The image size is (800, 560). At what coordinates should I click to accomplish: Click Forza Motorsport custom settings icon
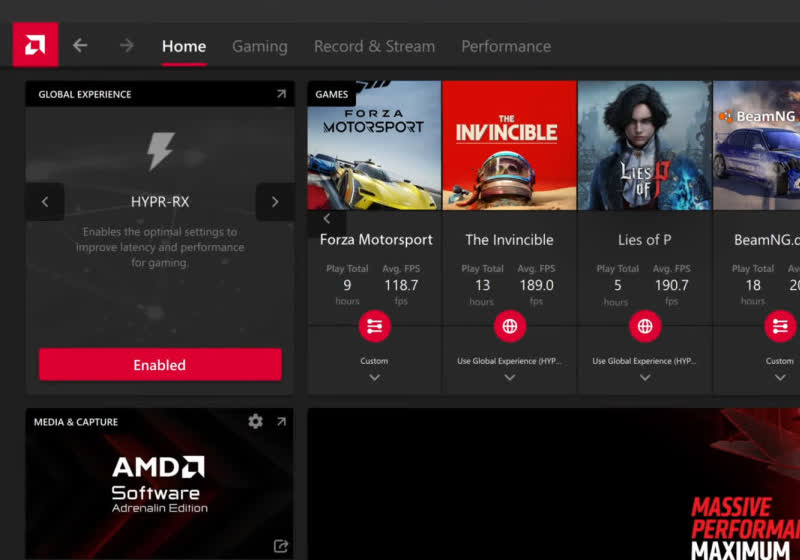(374, 326)
